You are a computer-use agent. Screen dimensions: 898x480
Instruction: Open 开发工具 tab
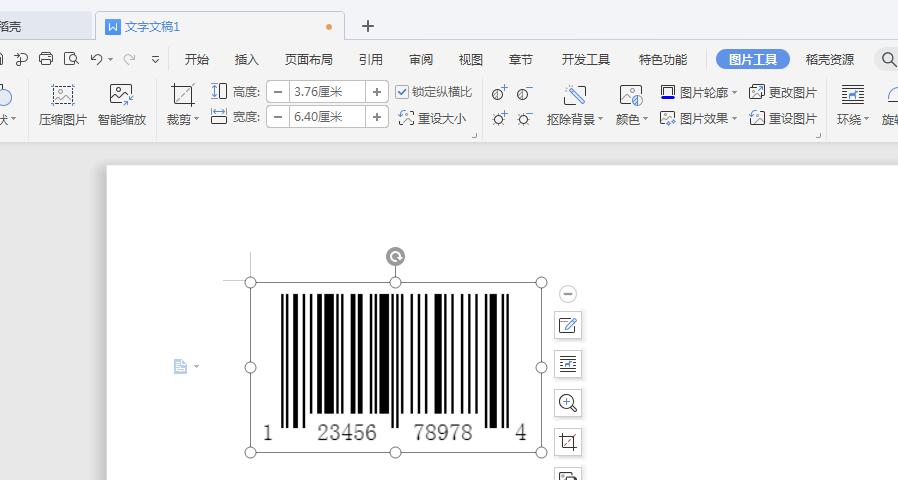[x=585, y=59]
